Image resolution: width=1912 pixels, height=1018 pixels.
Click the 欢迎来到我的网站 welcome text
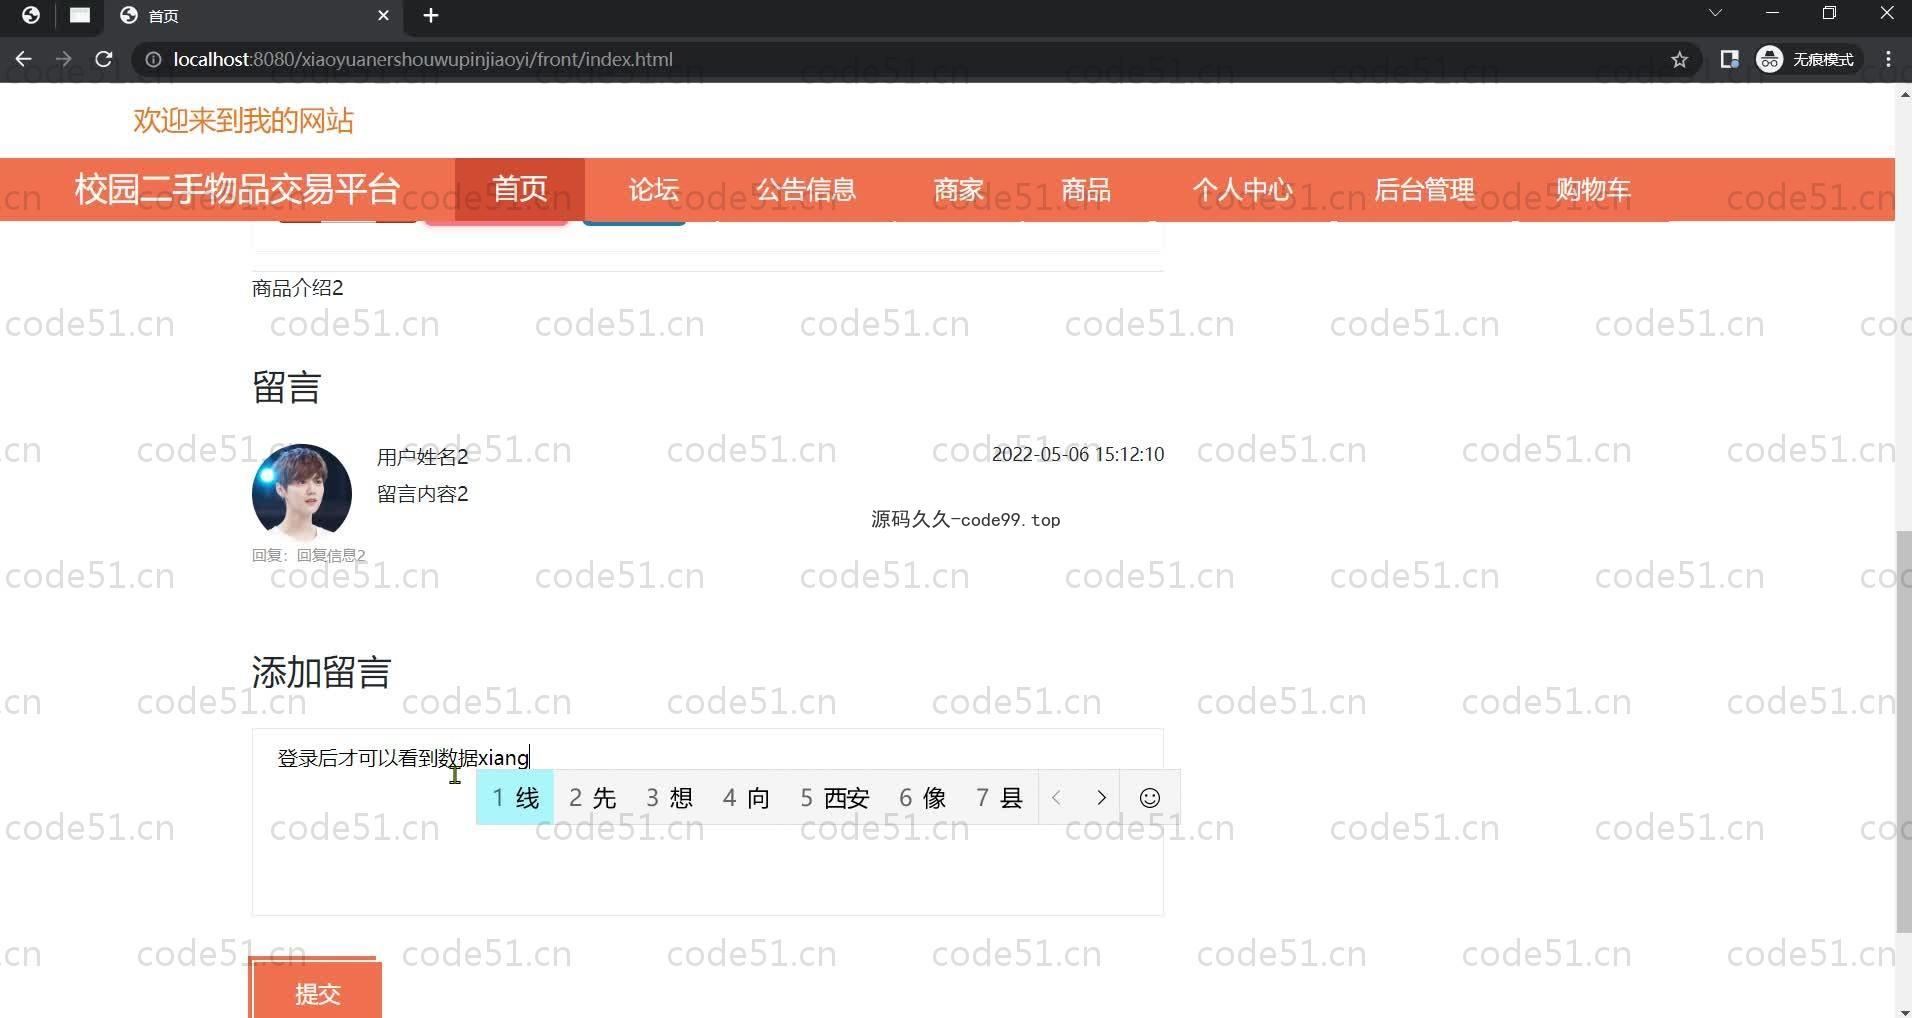244,121
